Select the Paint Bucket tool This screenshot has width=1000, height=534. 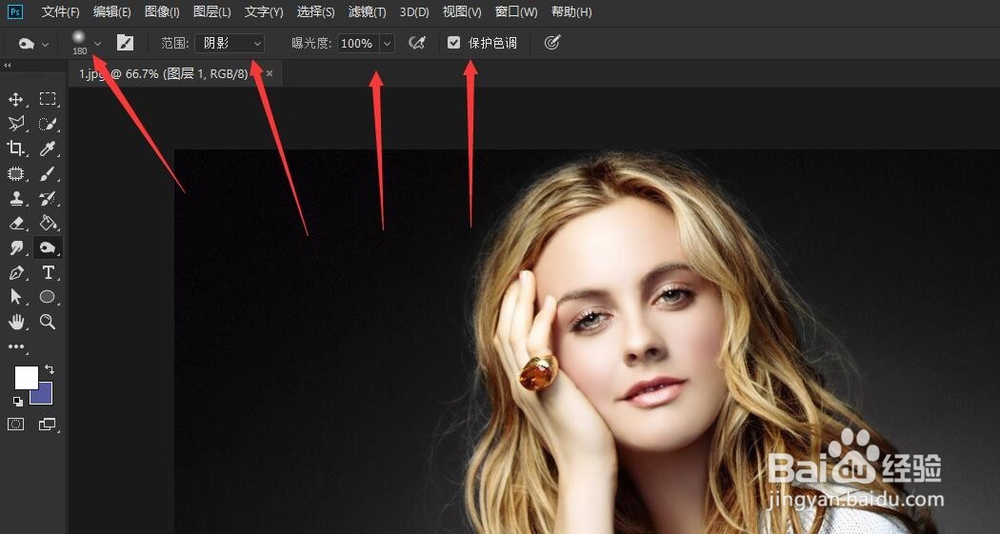coord(48,223)
